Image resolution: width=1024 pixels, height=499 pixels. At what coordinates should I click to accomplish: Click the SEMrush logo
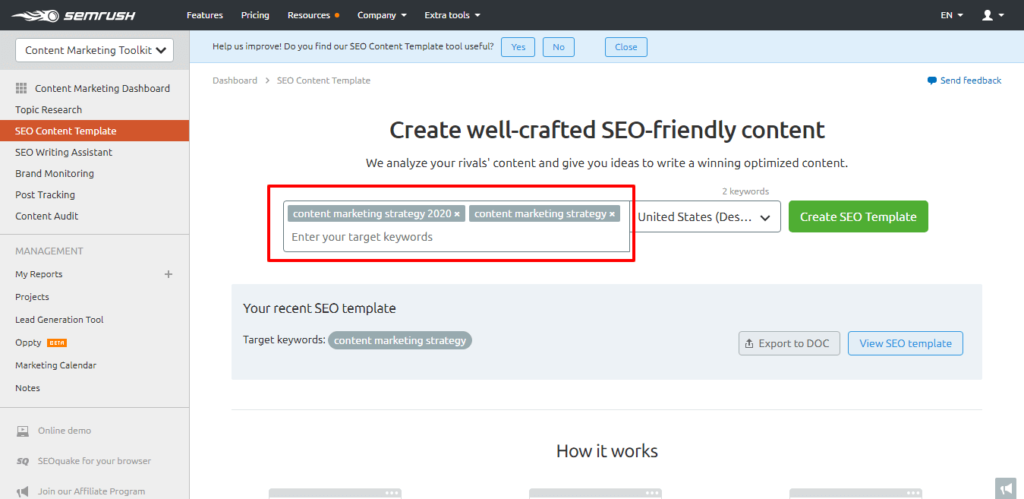[72, 15]
